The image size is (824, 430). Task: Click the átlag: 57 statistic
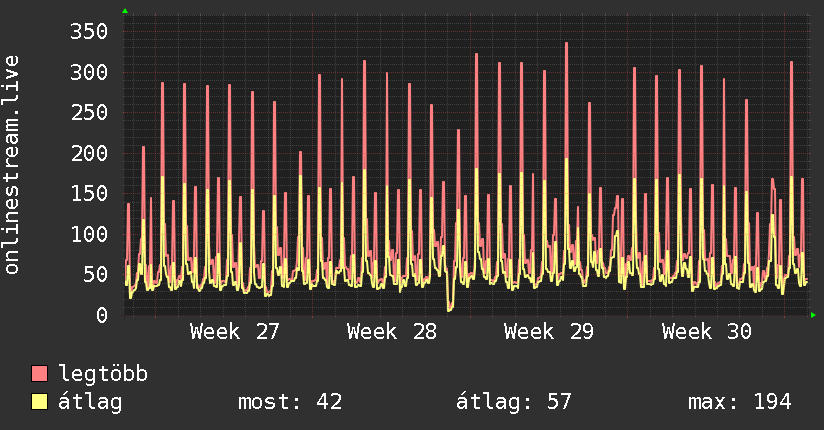pos(513,402)
